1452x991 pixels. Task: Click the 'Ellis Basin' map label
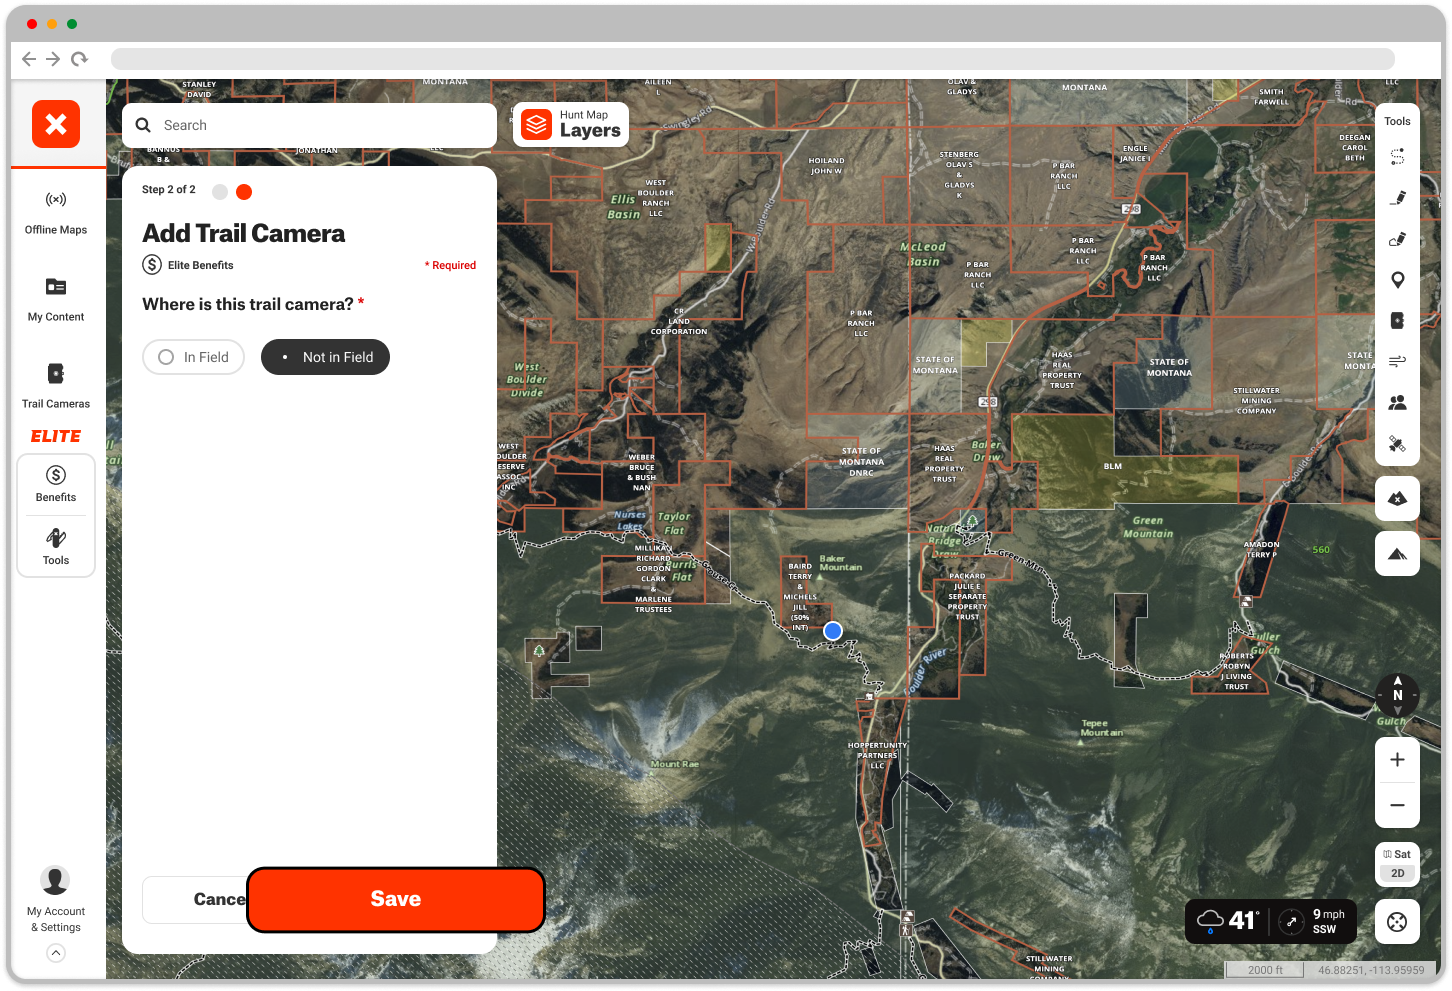[x=623, y=207]
